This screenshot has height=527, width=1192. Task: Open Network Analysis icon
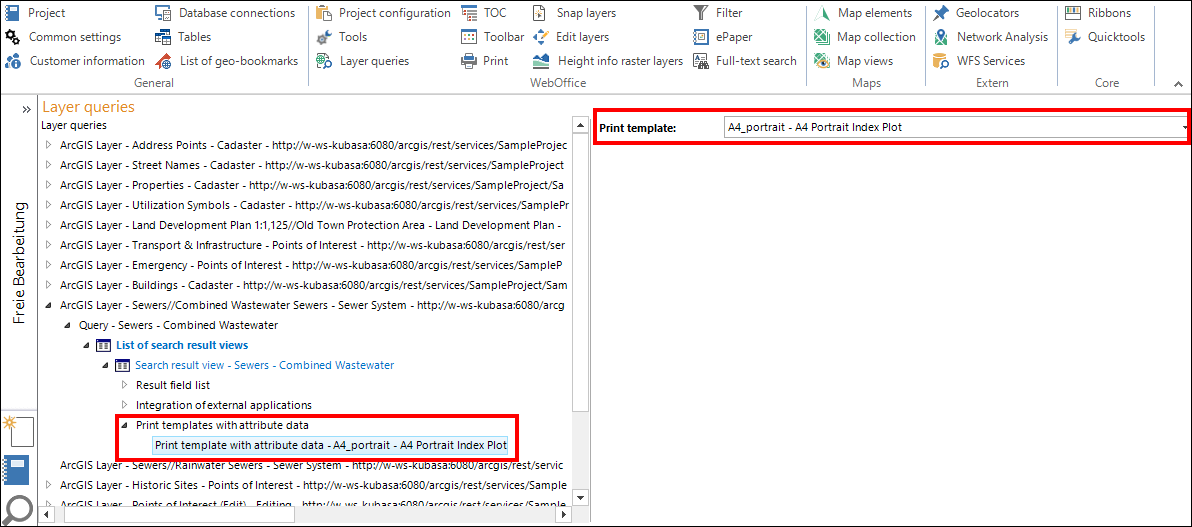coord(941,37)
